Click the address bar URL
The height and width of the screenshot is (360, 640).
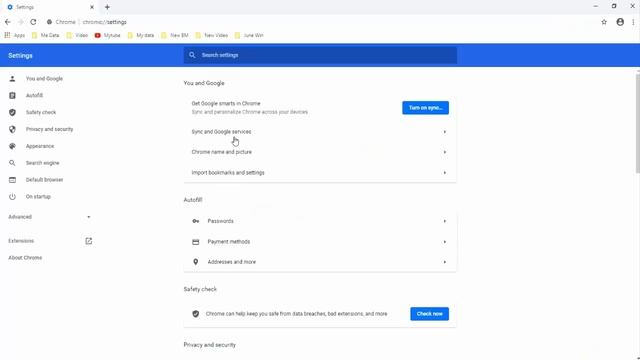pos(104,22)
